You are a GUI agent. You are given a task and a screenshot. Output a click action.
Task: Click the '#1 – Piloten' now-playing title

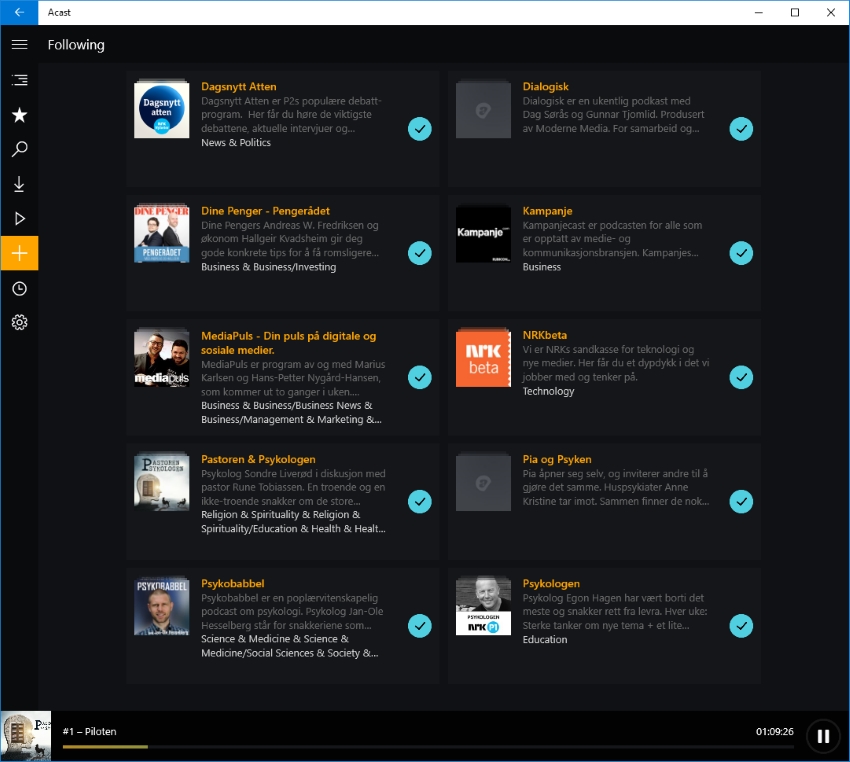(89, 732)
